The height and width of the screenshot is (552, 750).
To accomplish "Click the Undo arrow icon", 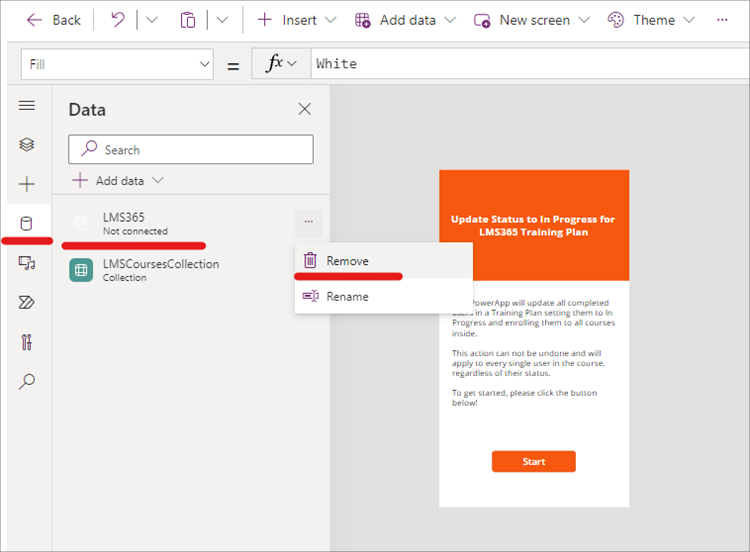I will (118, 20).
